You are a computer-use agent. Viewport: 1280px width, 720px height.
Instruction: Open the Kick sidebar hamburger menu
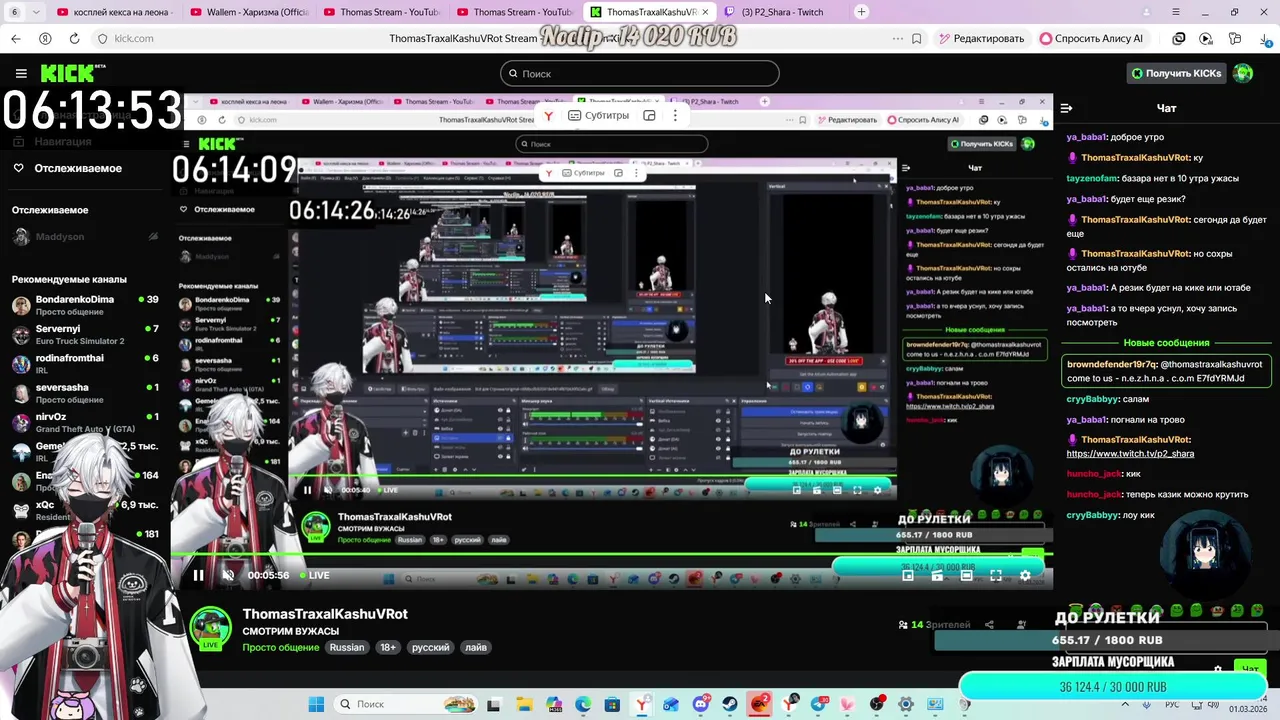(x=21, y=73)
